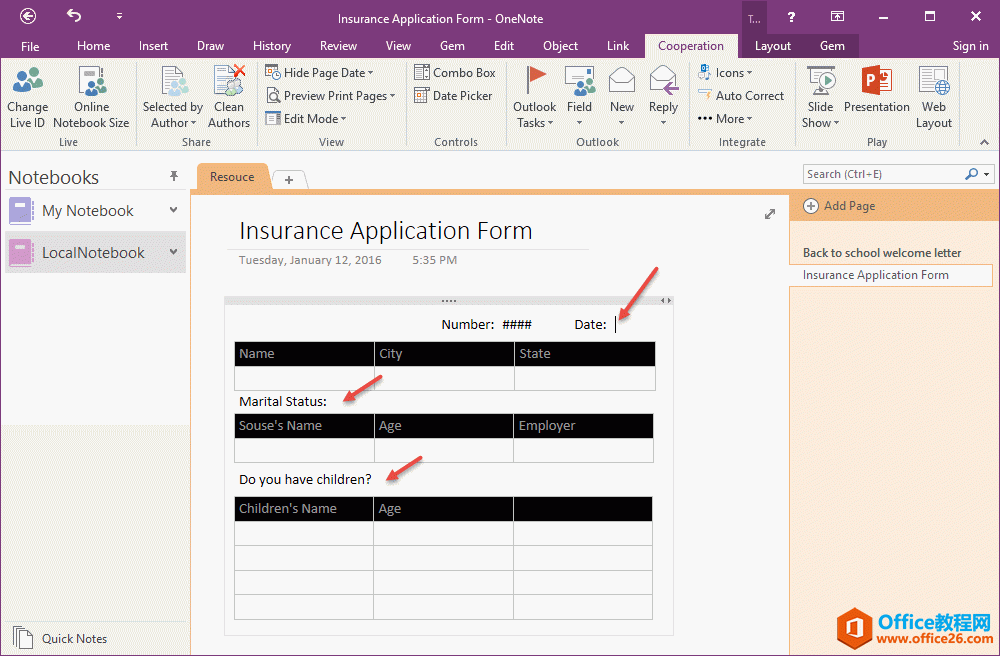
Task: Open Presentation in the Play group
Action: coord(877,95)
